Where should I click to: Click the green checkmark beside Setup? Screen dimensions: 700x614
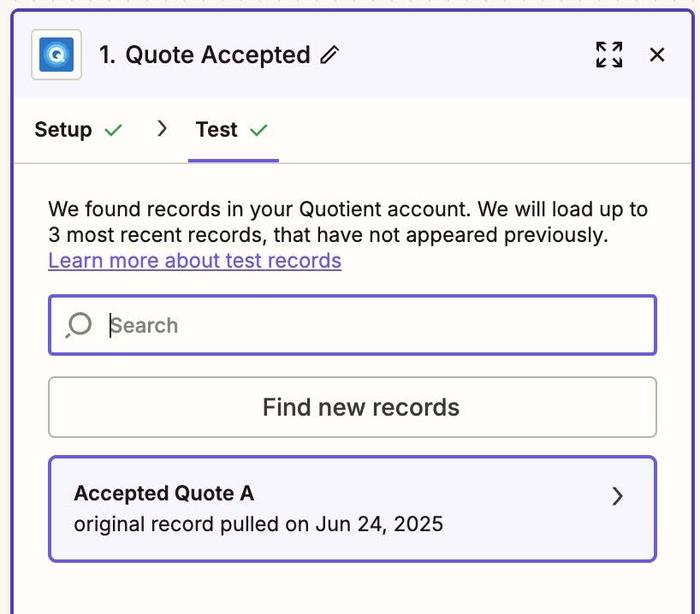[x=114, y=130]
